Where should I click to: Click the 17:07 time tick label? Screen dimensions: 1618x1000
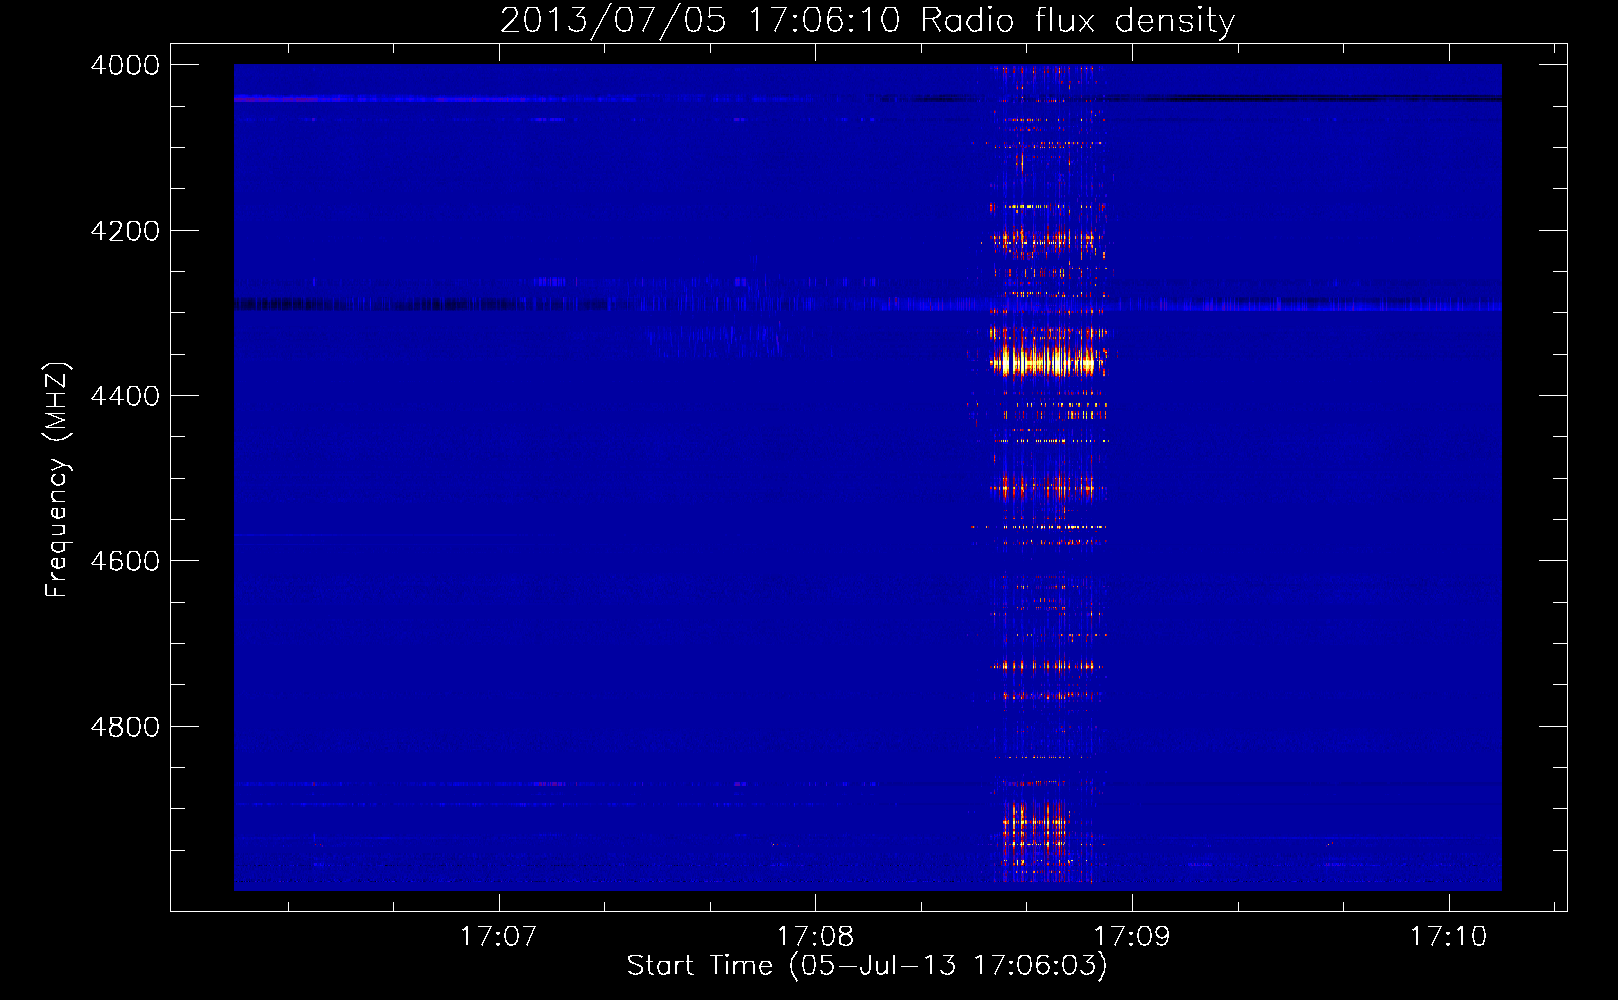click(498, 936)
